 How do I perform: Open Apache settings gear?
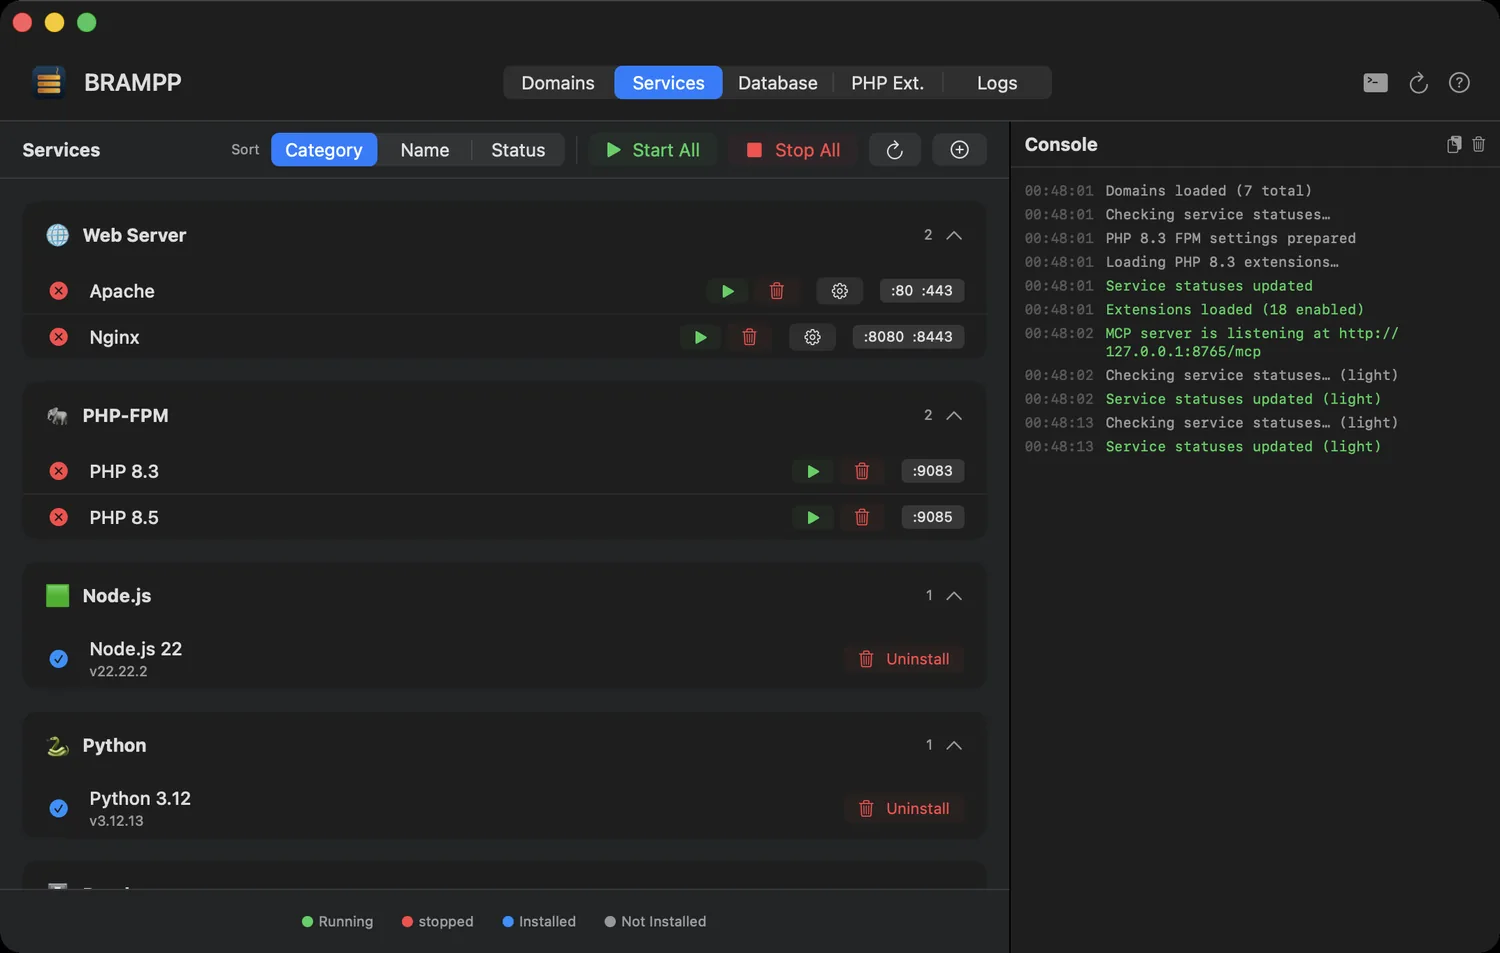[x=839, y=291]
